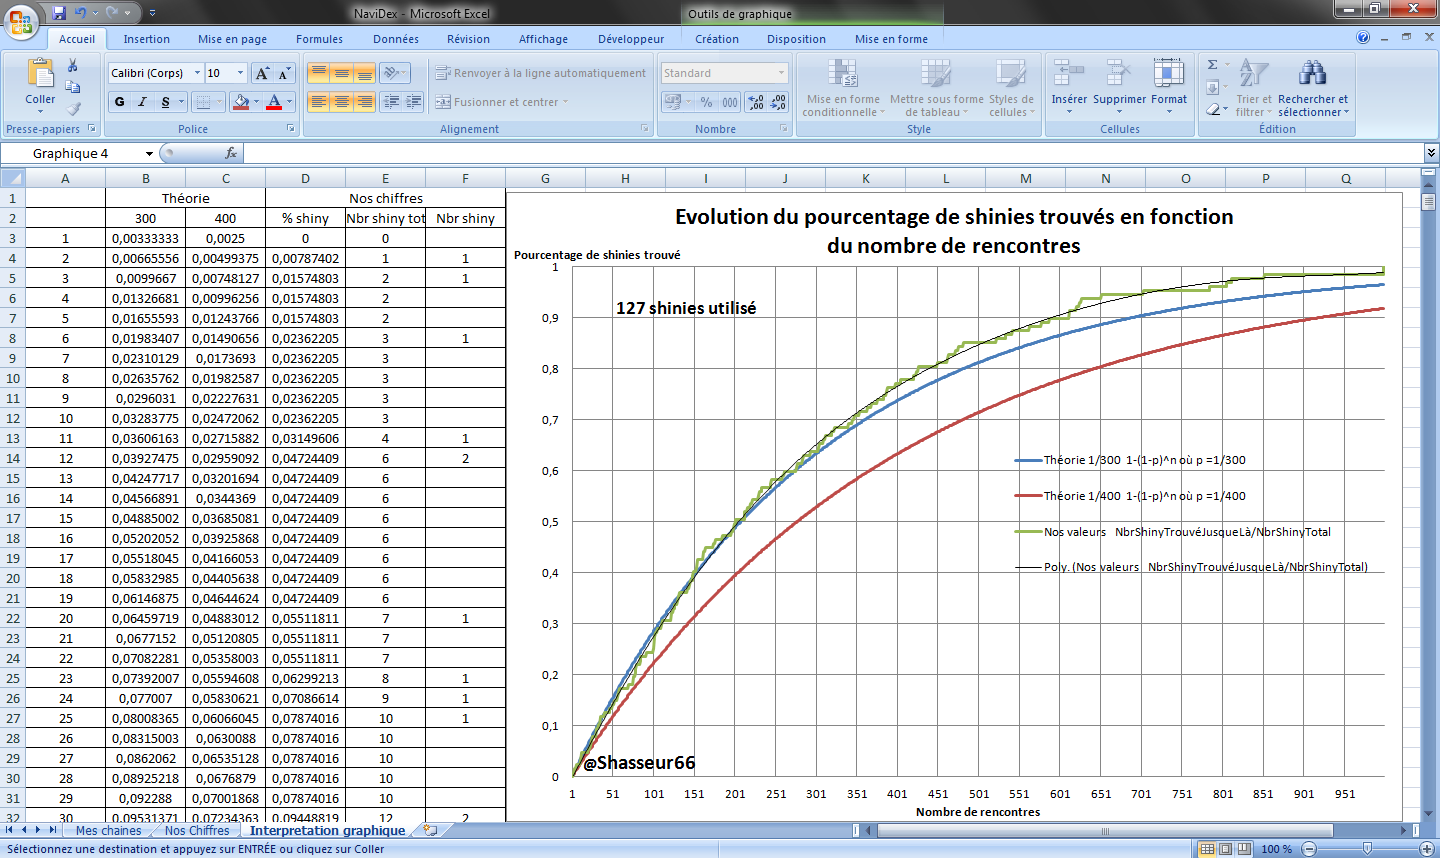1440x858 pixels.
Task: Open the Format cells dropdown
Action: pyautogui.click(x=1169, y=87)
